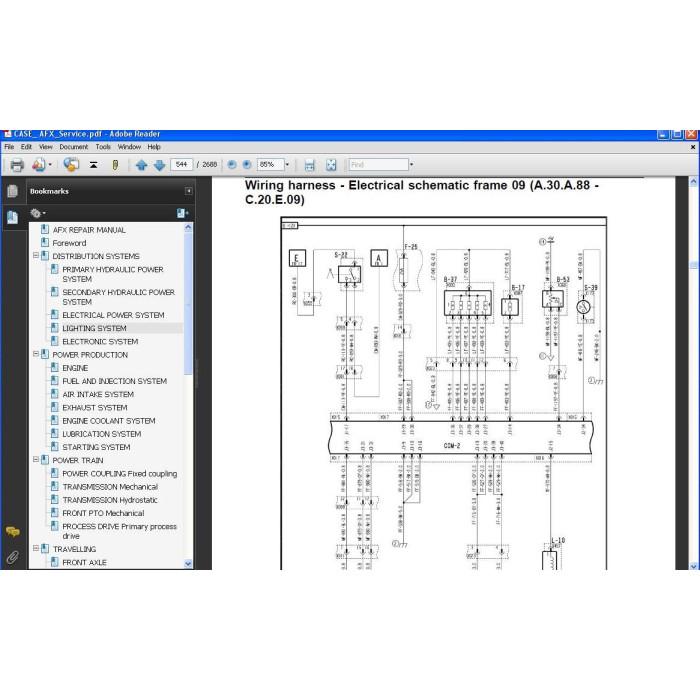Open the Window menu
The width and height of the screenshot is (700, 700).
pos(129,147)
